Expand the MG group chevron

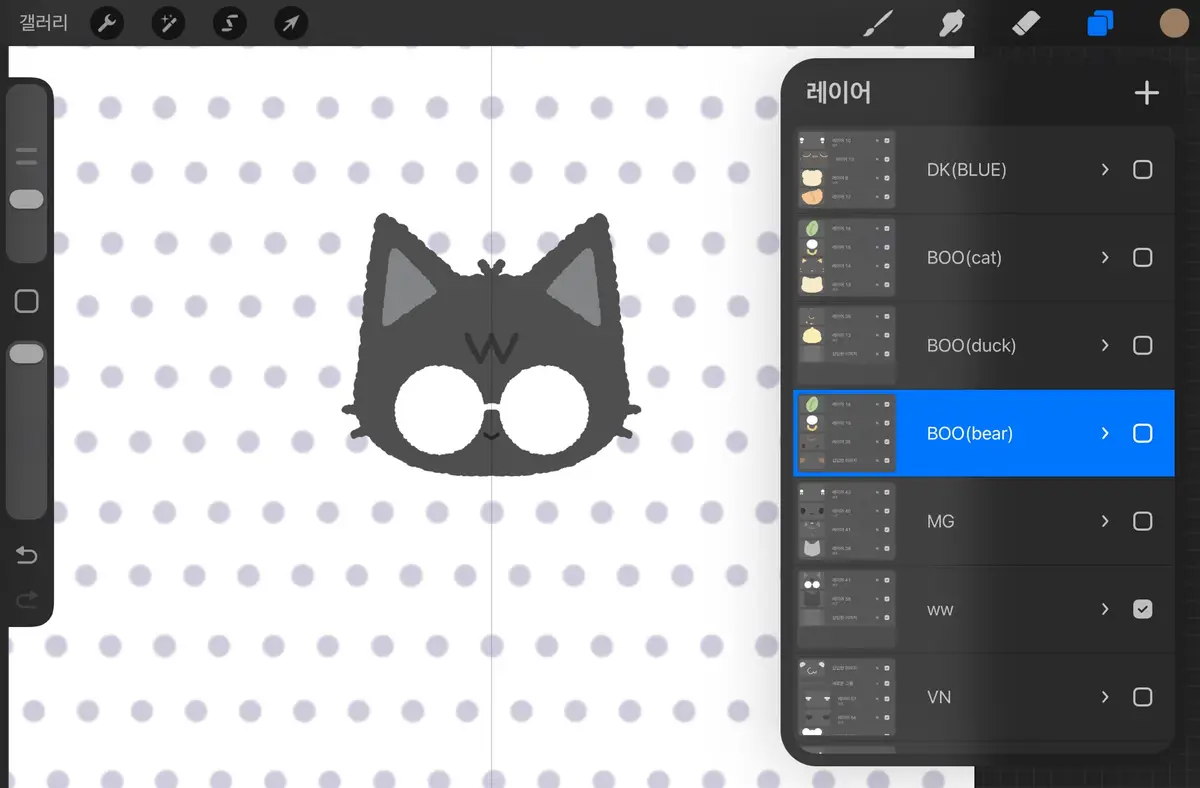click(x=1105, y=521)
